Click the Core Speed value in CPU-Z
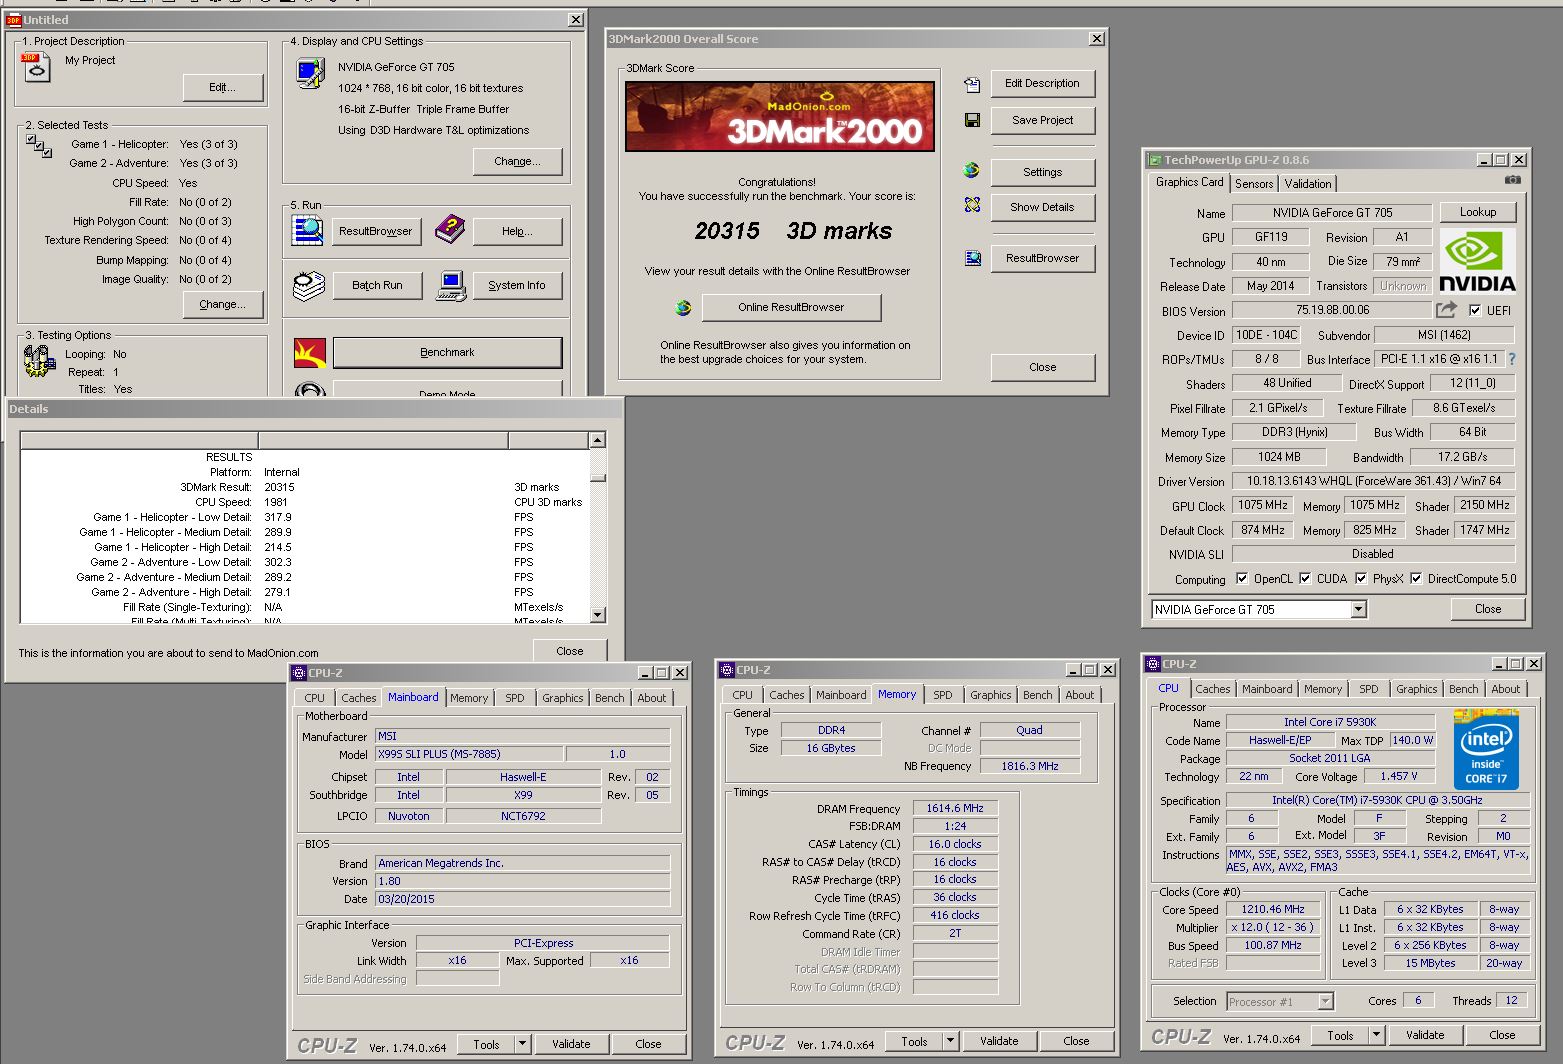This screenshot has height=1064, width=1563. pos(1273,910)
